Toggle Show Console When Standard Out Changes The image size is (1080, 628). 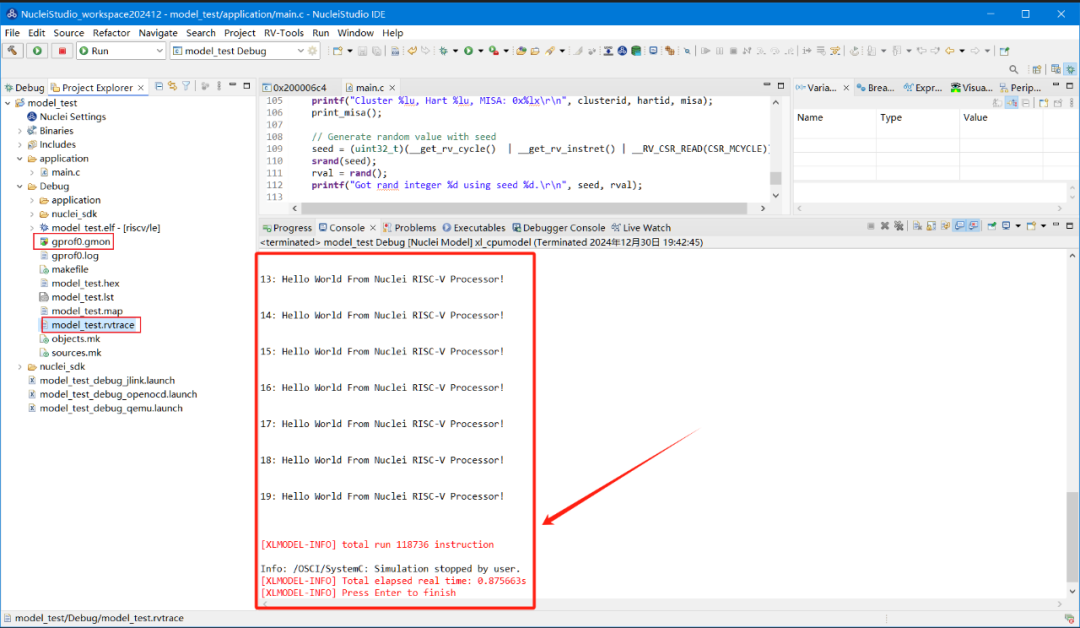(959, 226)
